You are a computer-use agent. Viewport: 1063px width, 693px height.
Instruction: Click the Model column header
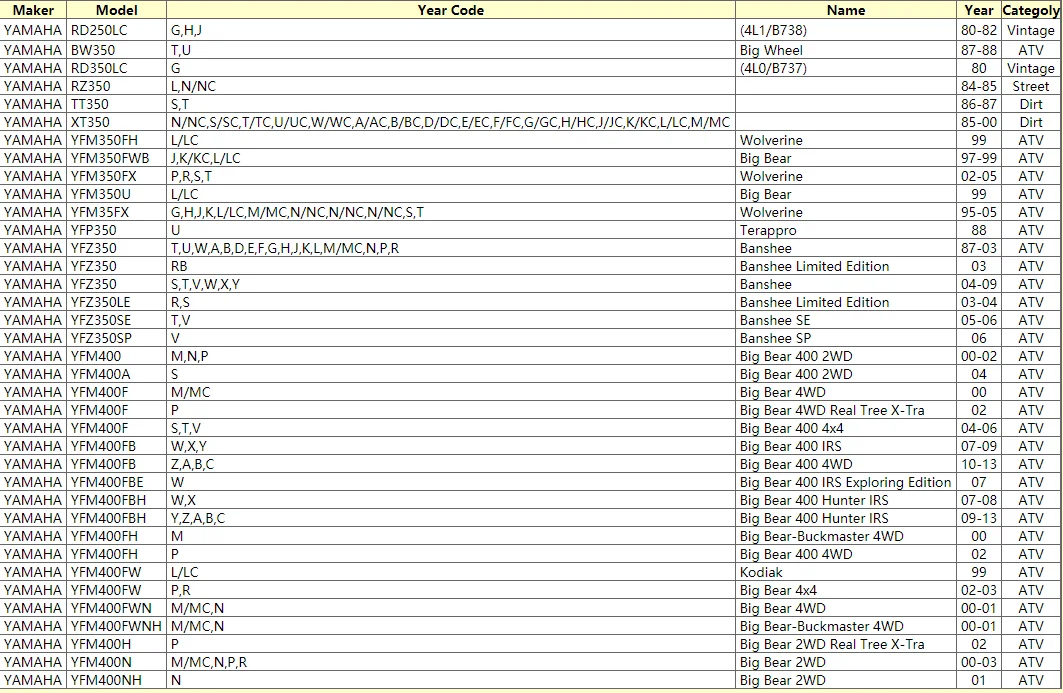[x=117, y=10]
